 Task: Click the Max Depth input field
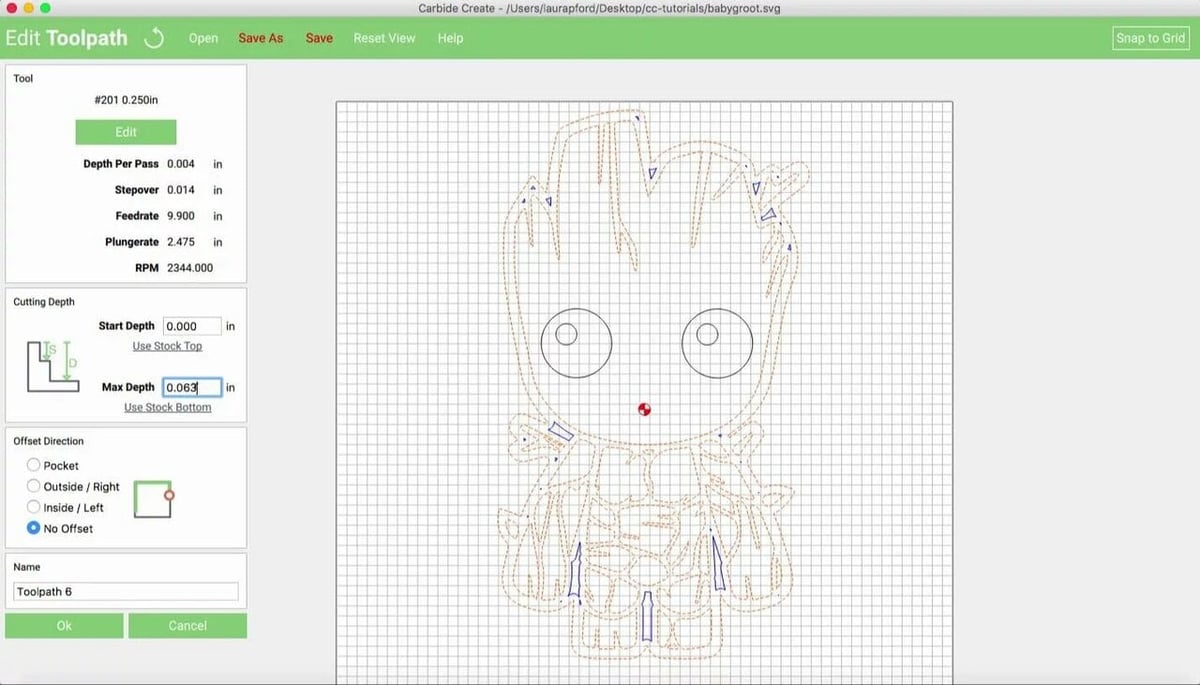pyautogui.click(x=192, y=387)
